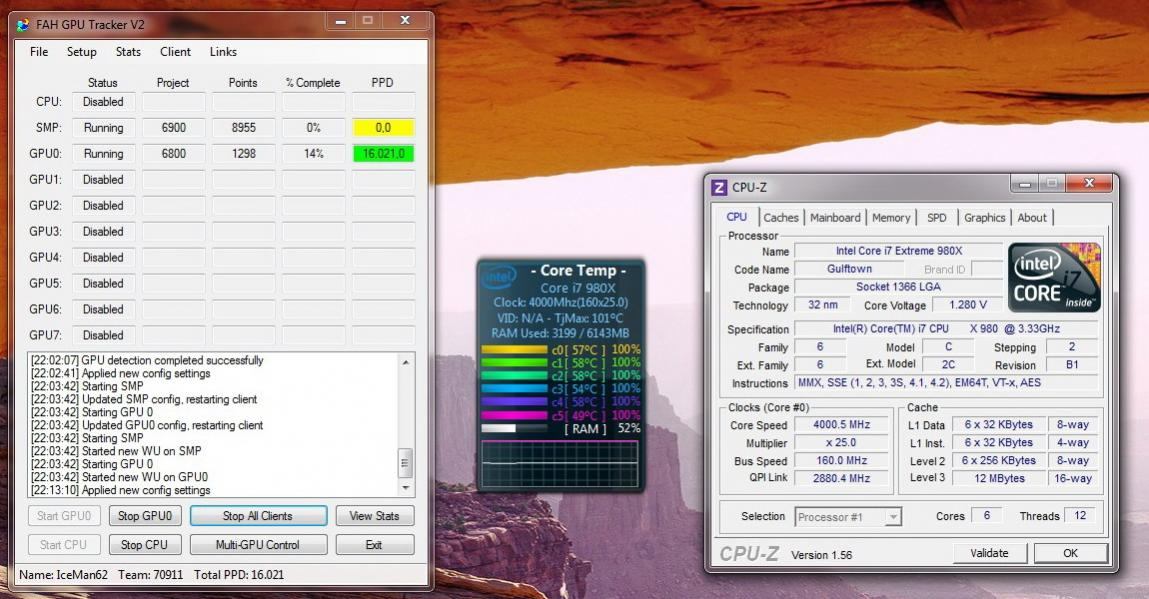
Task: Open the Setup menu
Action: tap(81, 52)
